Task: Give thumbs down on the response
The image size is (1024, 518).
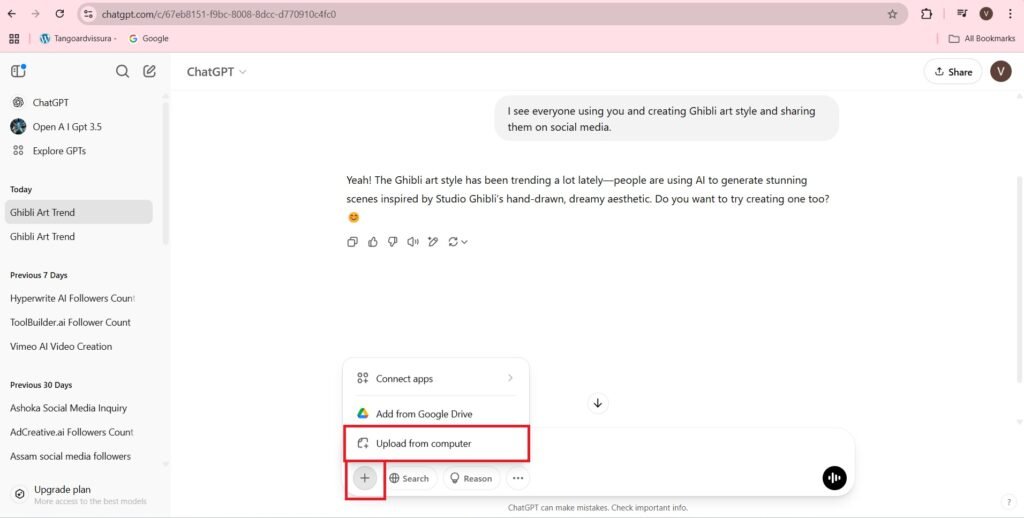Action: (392, 242)
